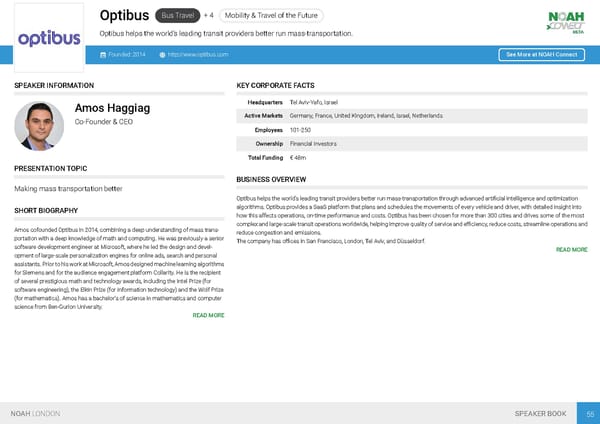Click the NOAH LONDON footer label
Viewport: 600px width, 424px height.
coord(35,413)
